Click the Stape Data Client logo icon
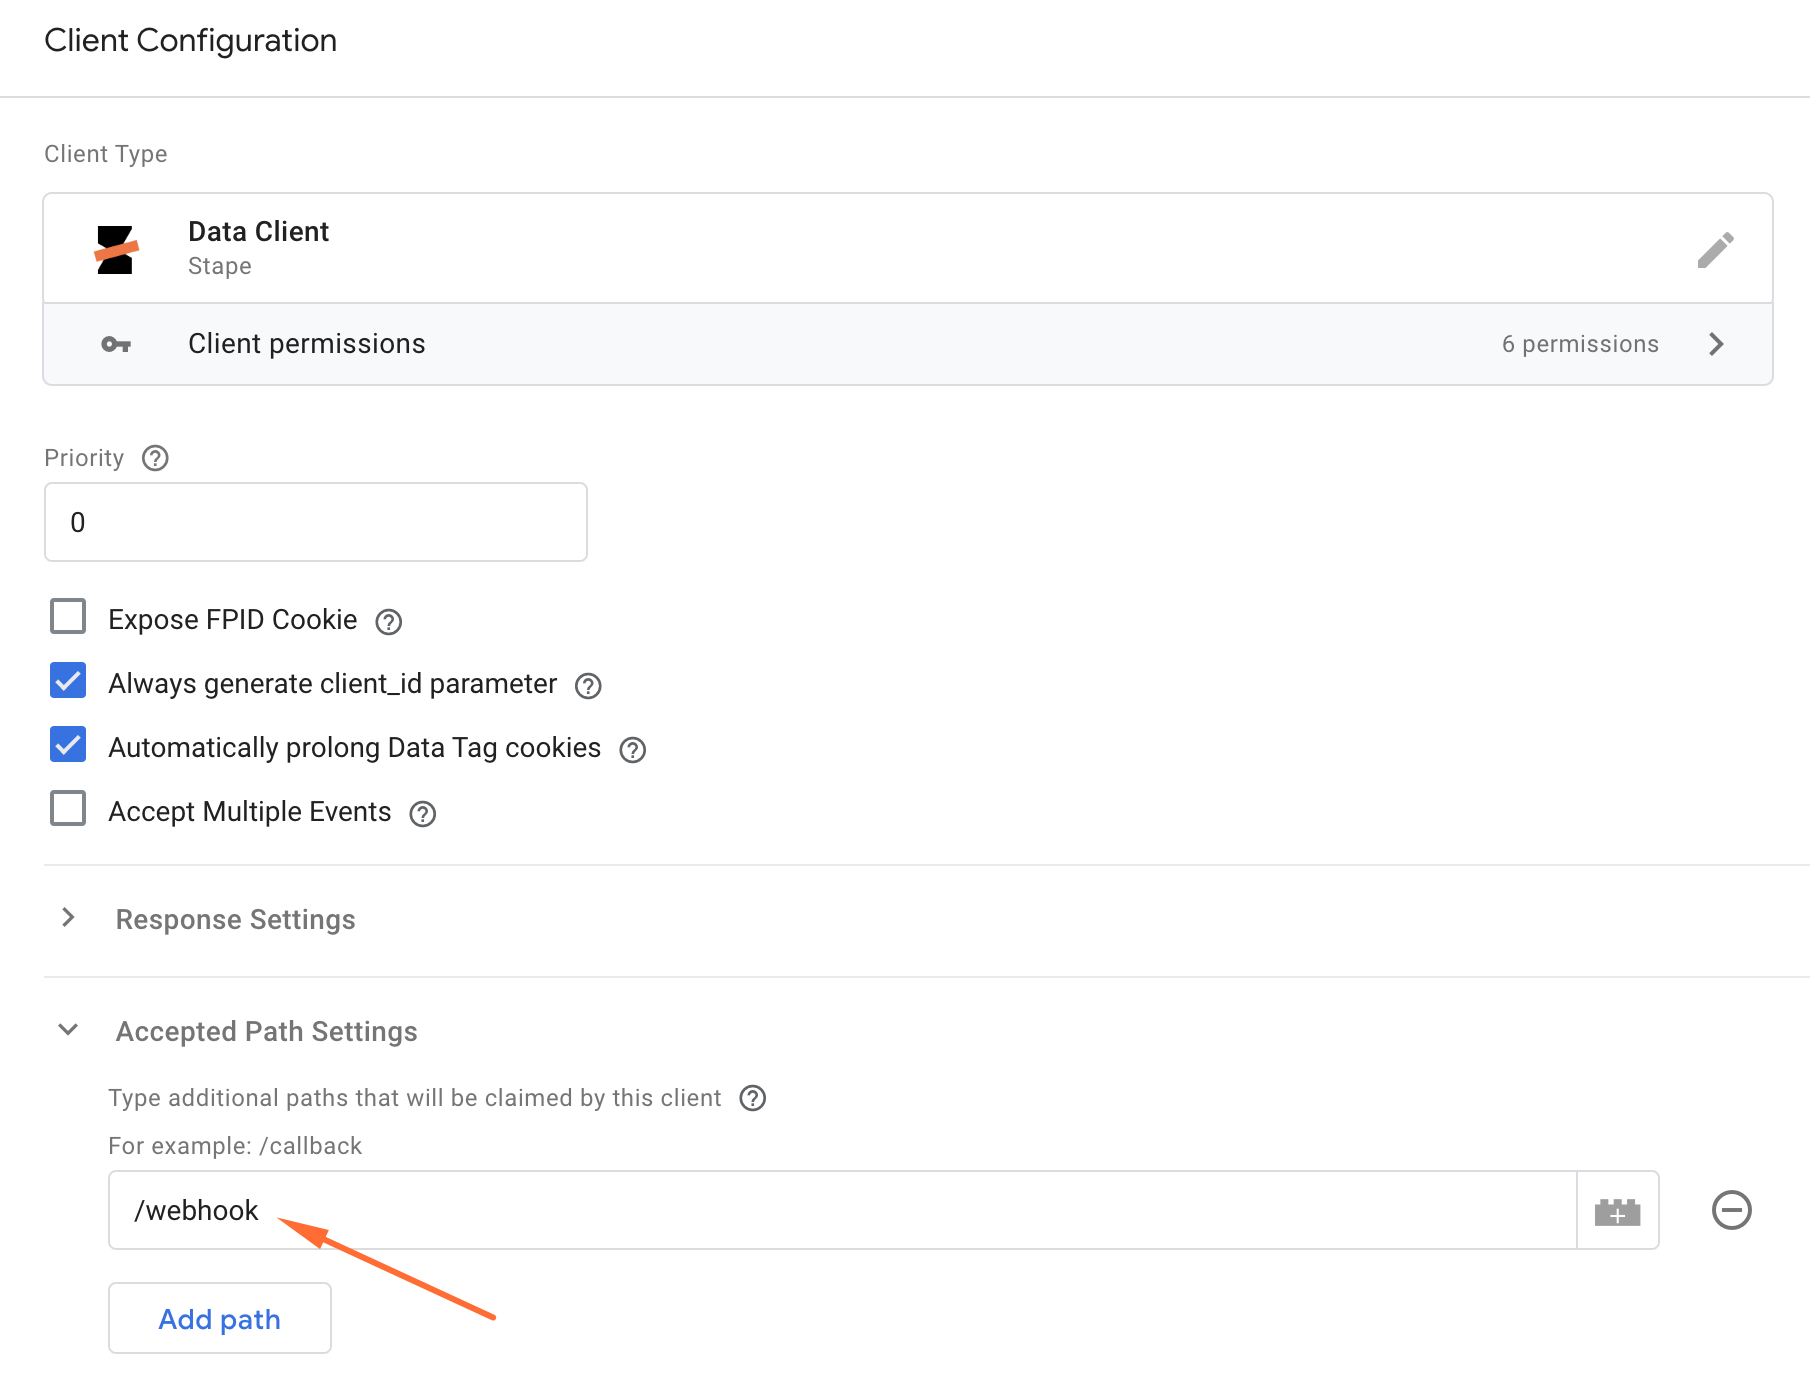This screenshot has height=1374, width=1810. point(116,249)
